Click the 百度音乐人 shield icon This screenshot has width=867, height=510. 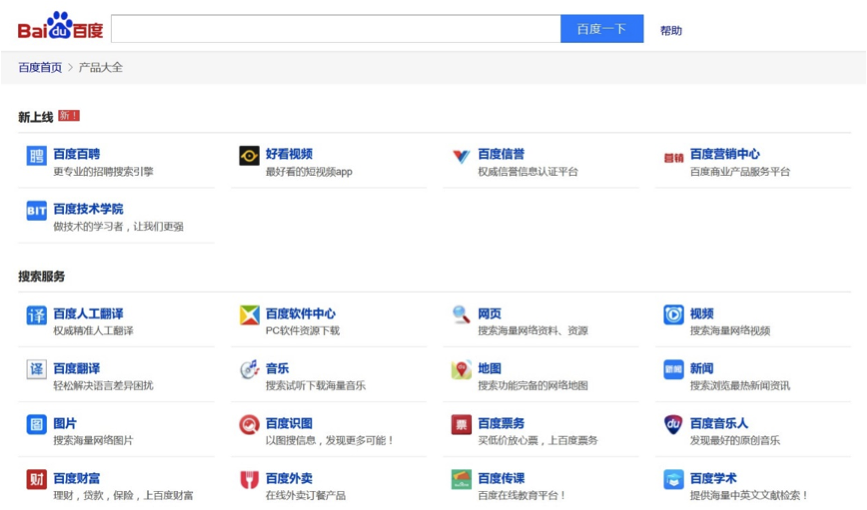[x=673, y=424]
